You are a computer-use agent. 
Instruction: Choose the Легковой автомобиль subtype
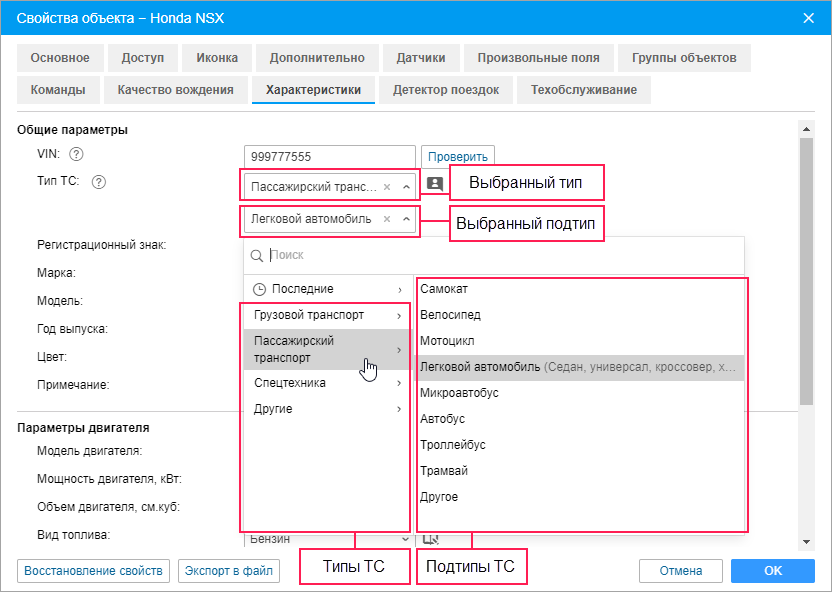click(x=580, y=367)
